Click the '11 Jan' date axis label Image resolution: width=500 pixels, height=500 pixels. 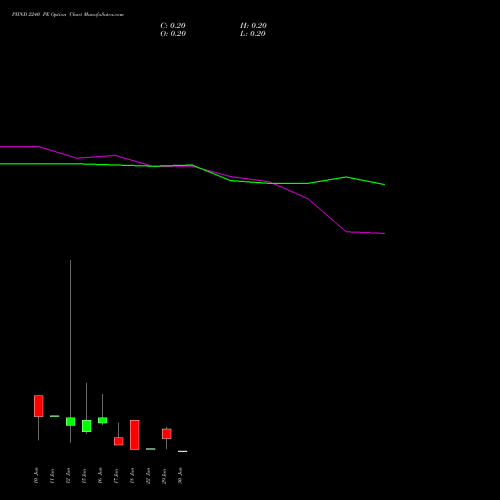pyautogui.click(x=52, y=476)
